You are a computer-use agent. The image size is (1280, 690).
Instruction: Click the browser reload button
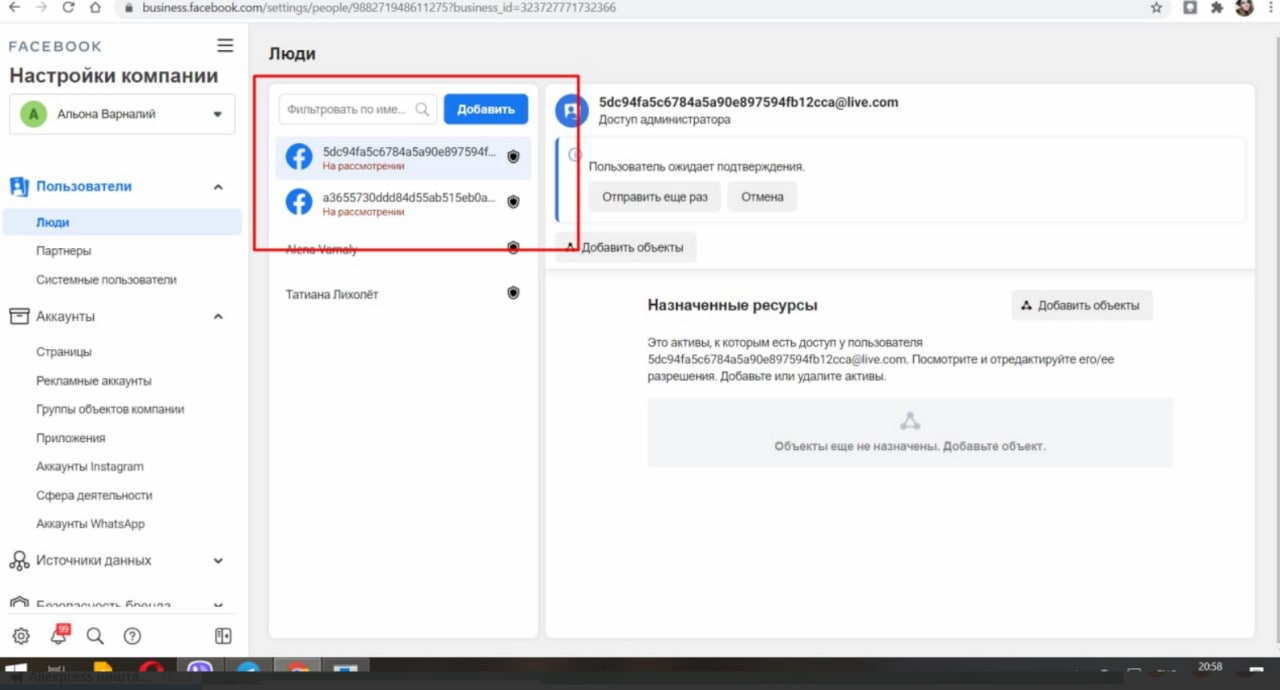[x=68, y=8]
